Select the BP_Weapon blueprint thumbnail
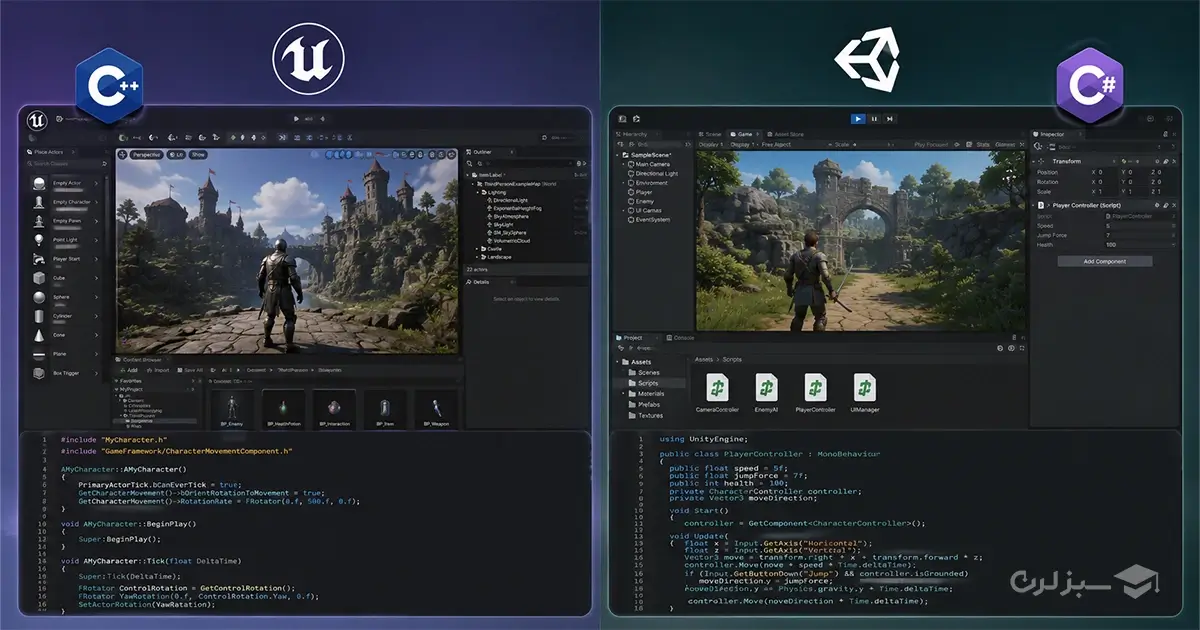 436,410
